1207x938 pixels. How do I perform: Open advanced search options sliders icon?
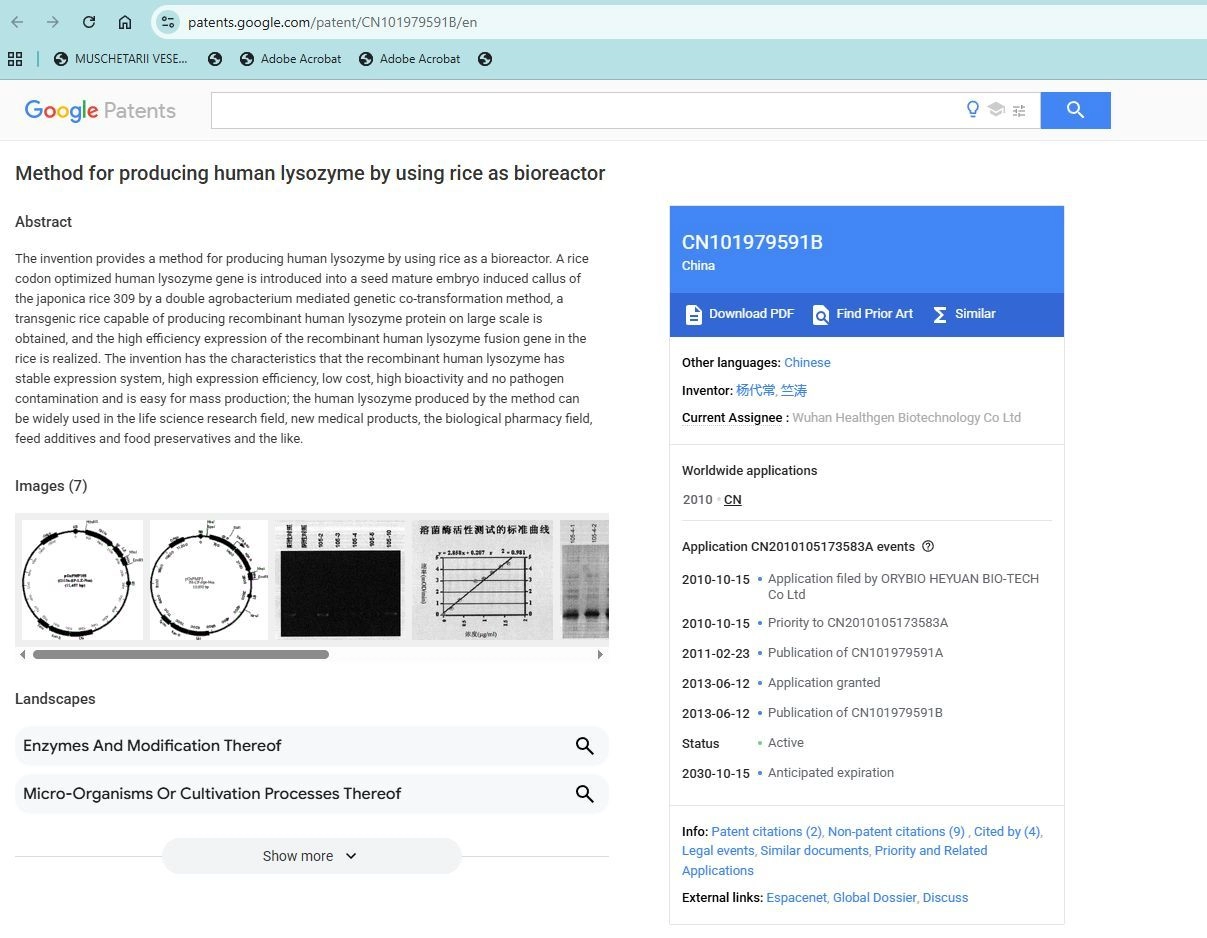click(1019, 110)
